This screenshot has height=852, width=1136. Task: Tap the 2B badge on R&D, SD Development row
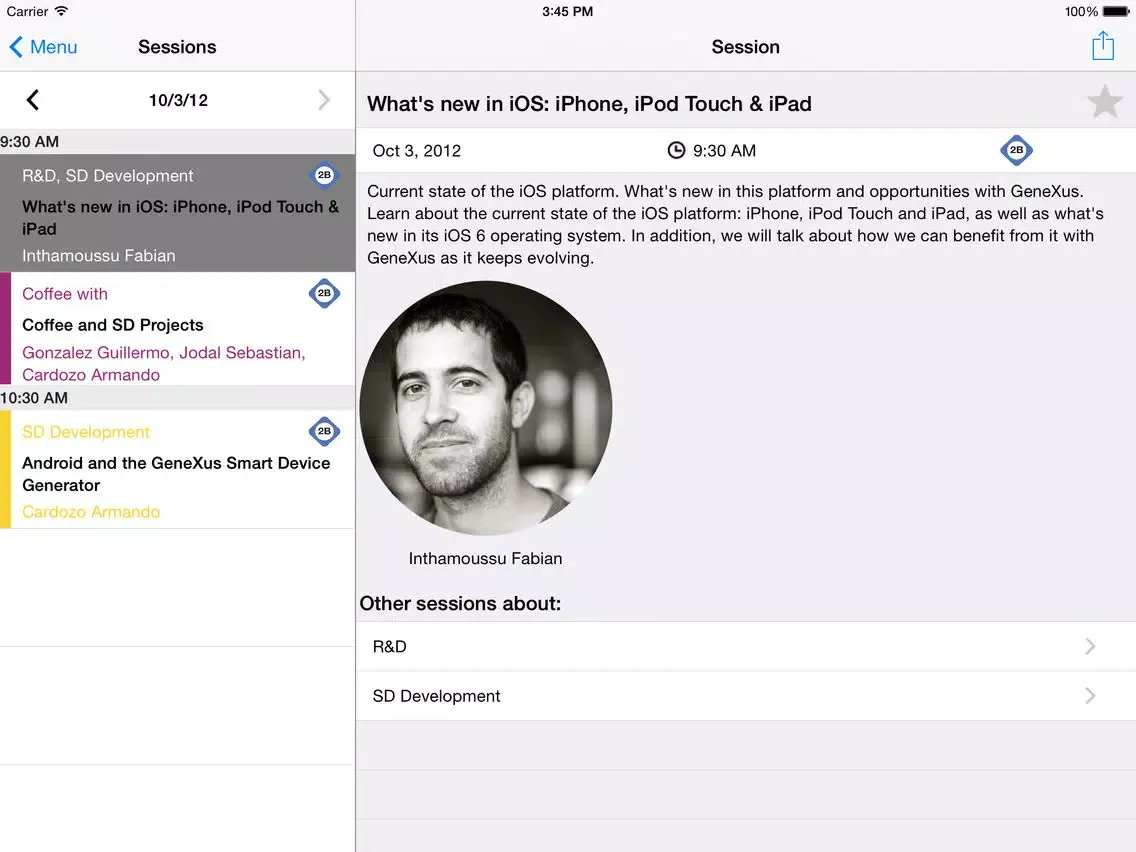(325, 175)
